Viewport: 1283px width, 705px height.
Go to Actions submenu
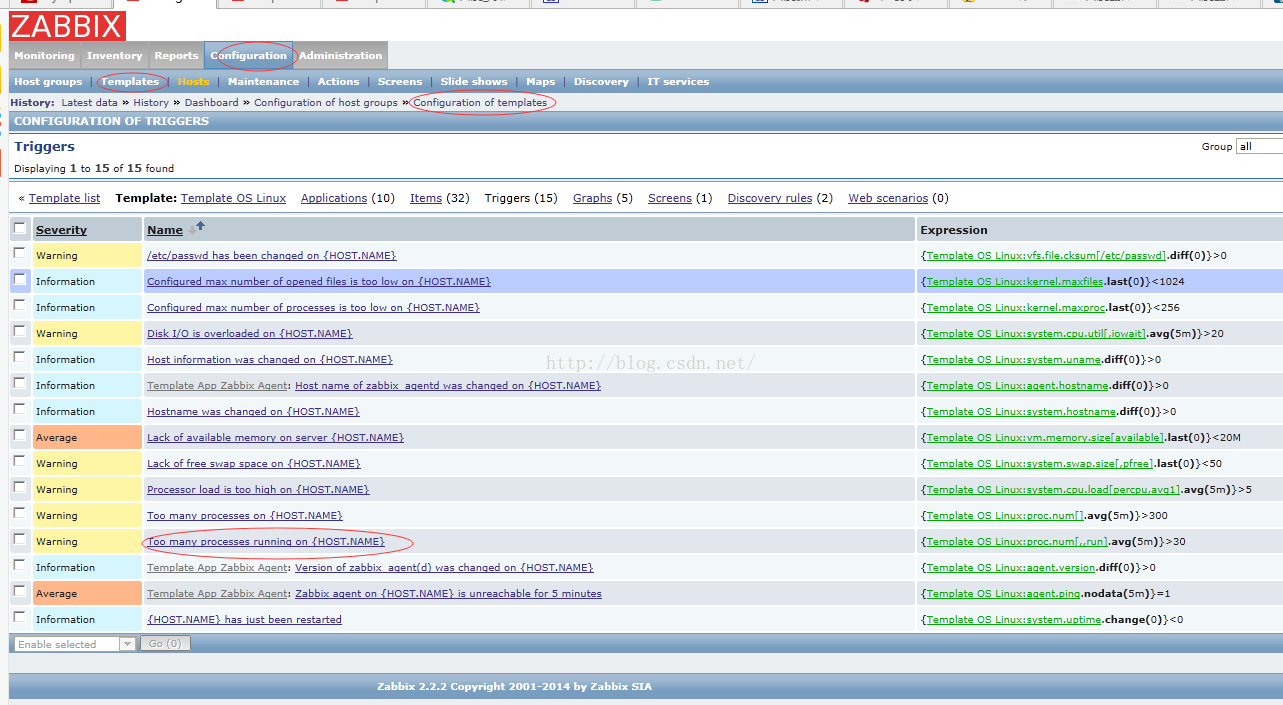pyautogui.click(x=338, y=82)
